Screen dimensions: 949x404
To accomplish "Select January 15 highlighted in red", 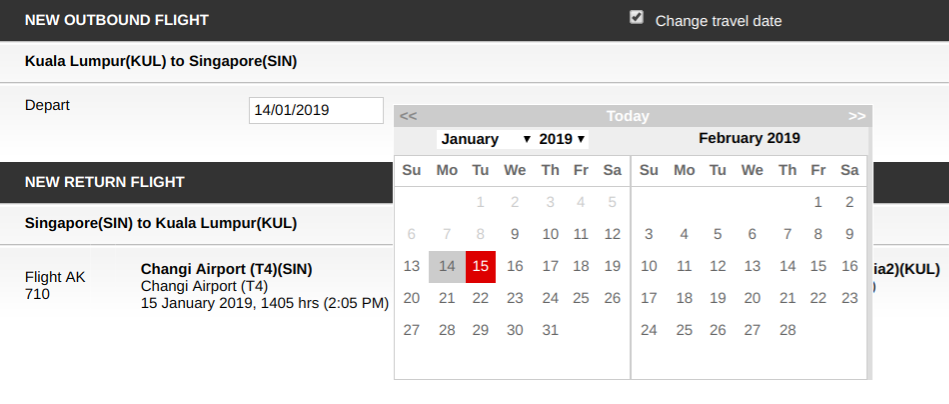I will click(x=480, y=266).
